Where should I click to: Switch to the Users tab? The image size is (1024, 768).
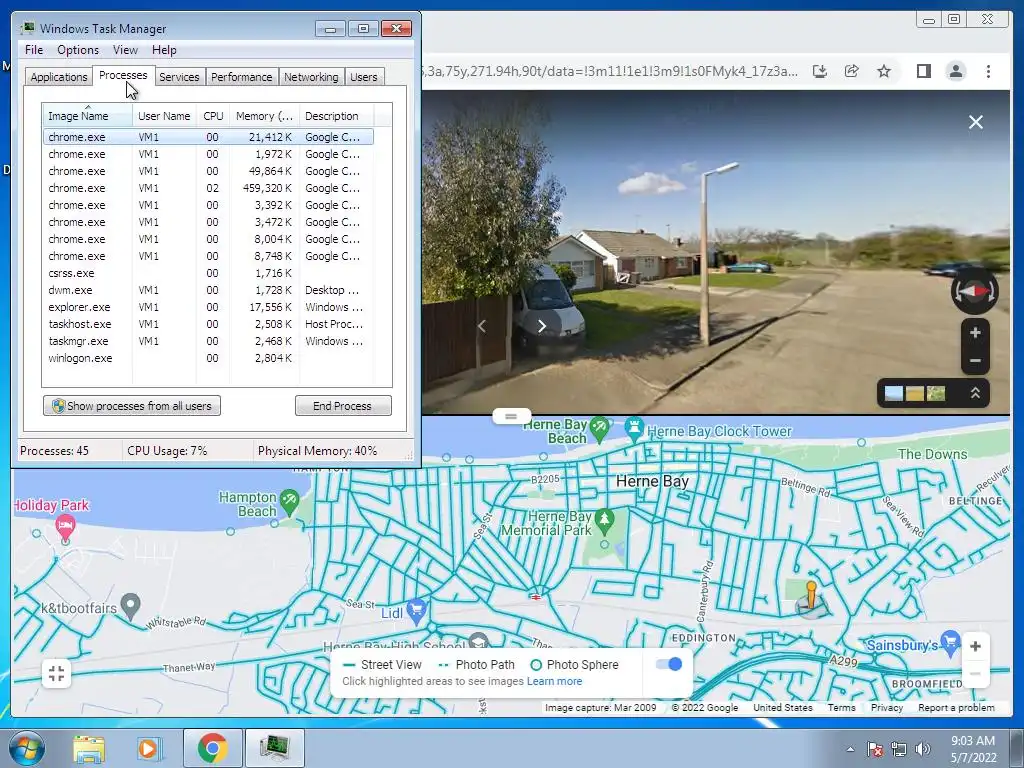pyautogui.click(x=364, y=77)
